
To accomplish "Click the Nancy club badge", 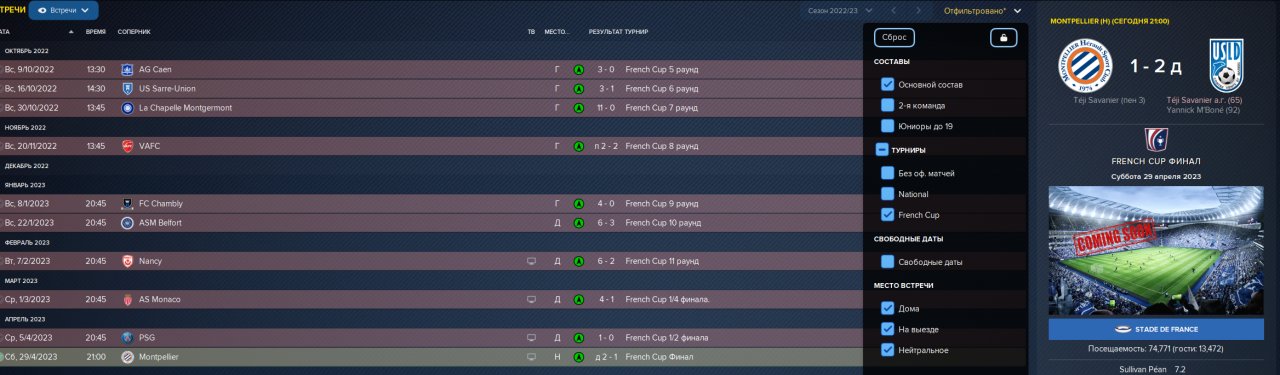I will tap(127, 261).
